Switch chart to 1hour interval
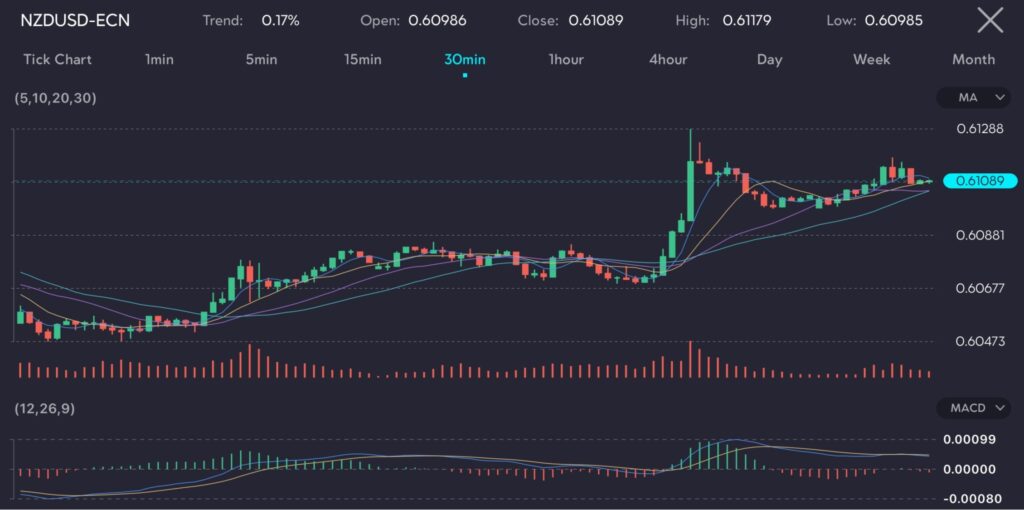The width and height of the screenshot is (1024, 510). click(566, 59)
